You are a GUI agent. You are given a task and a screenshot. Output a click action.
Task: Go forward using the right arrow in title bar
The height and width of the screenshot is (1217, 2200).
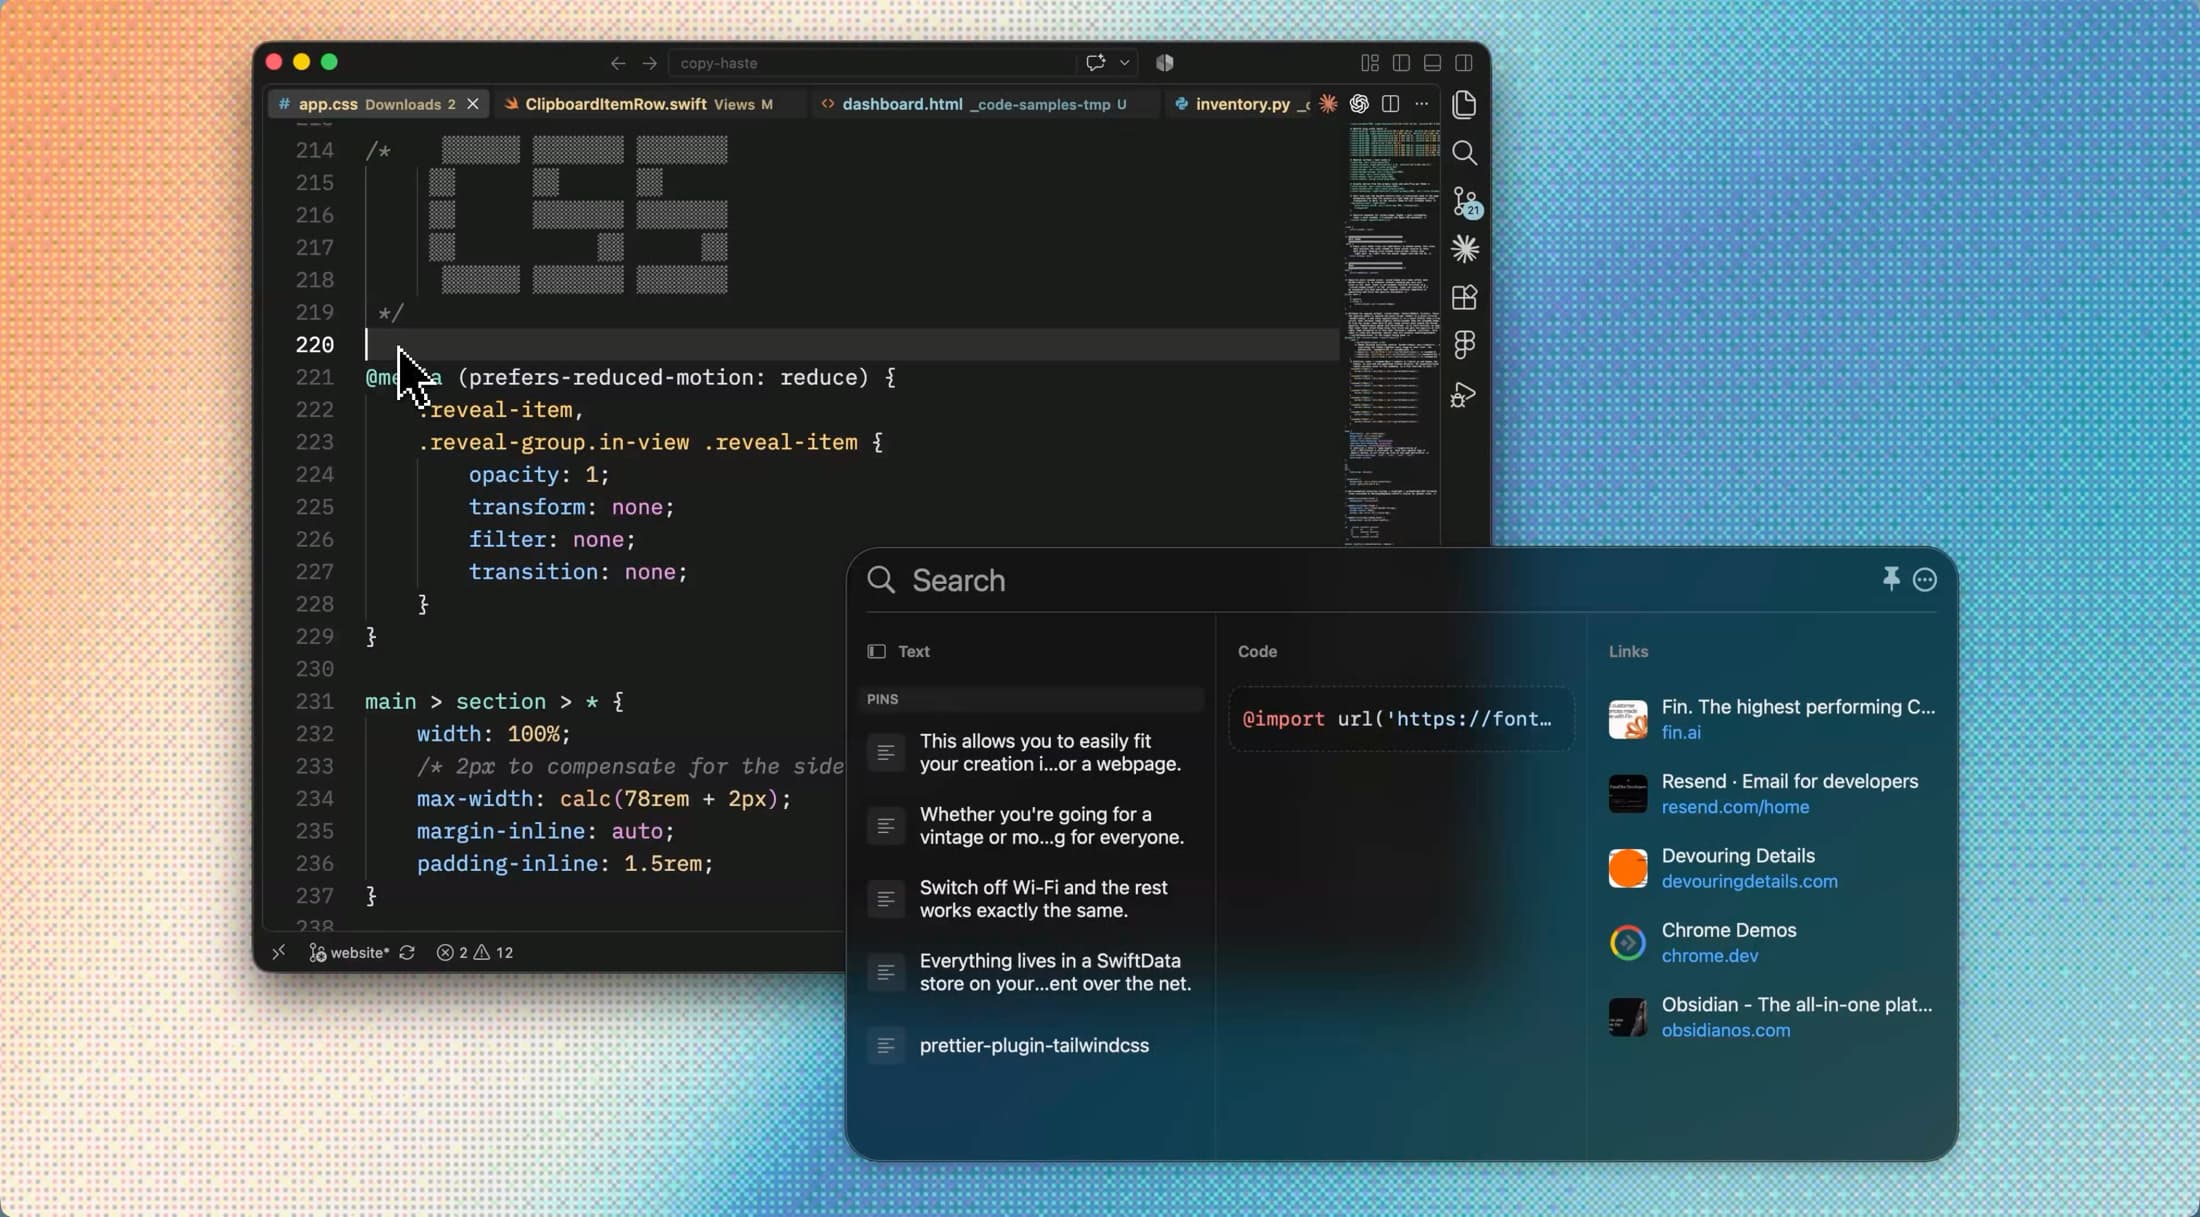click(x=650, y=63)
